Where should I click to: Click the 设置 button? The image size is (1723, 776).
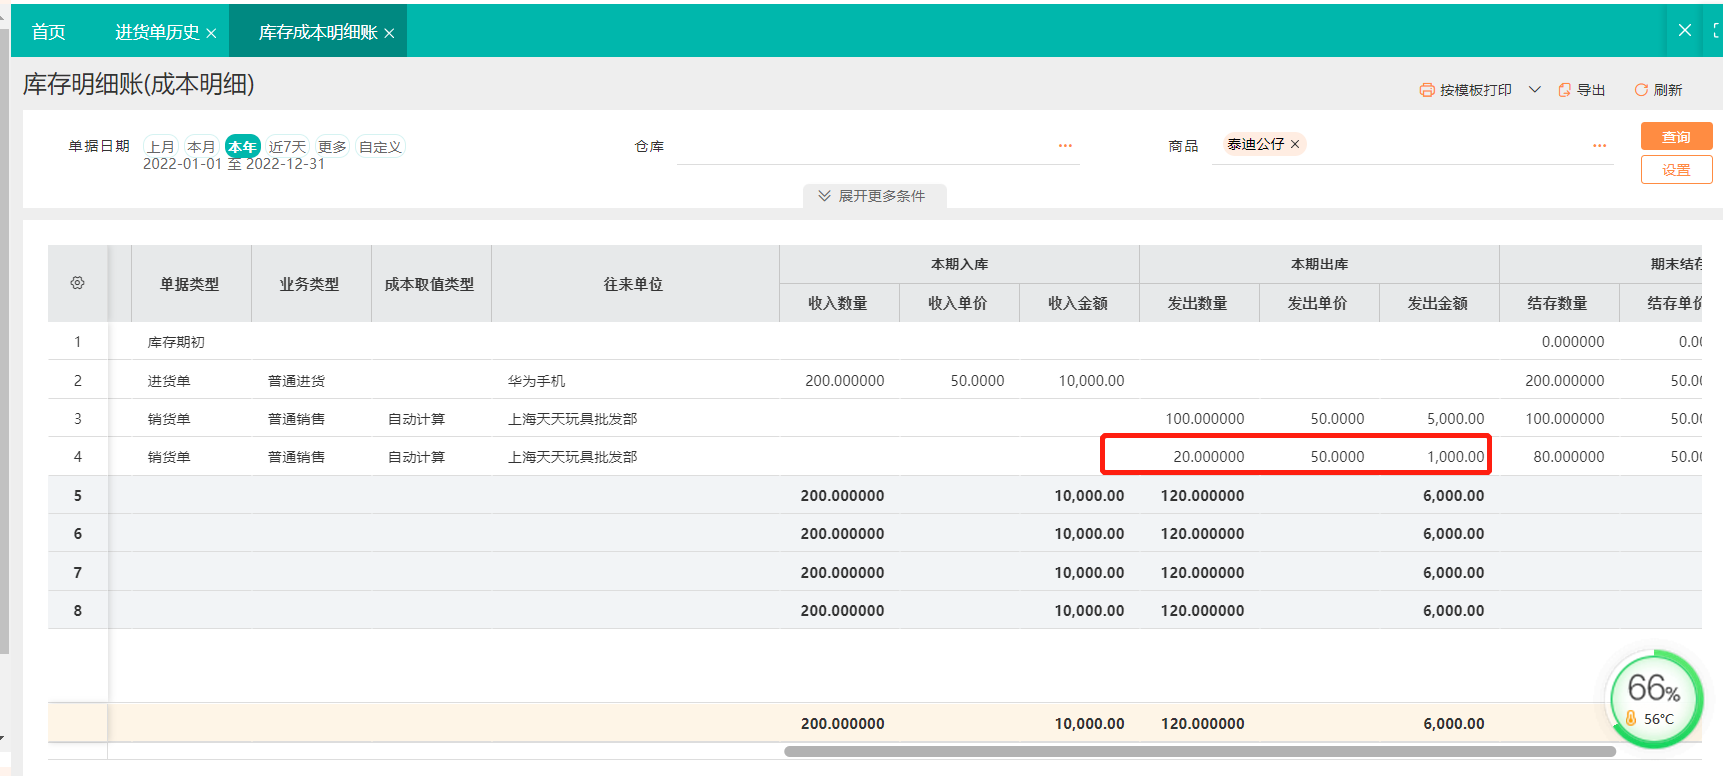[x=1676, y=170]
